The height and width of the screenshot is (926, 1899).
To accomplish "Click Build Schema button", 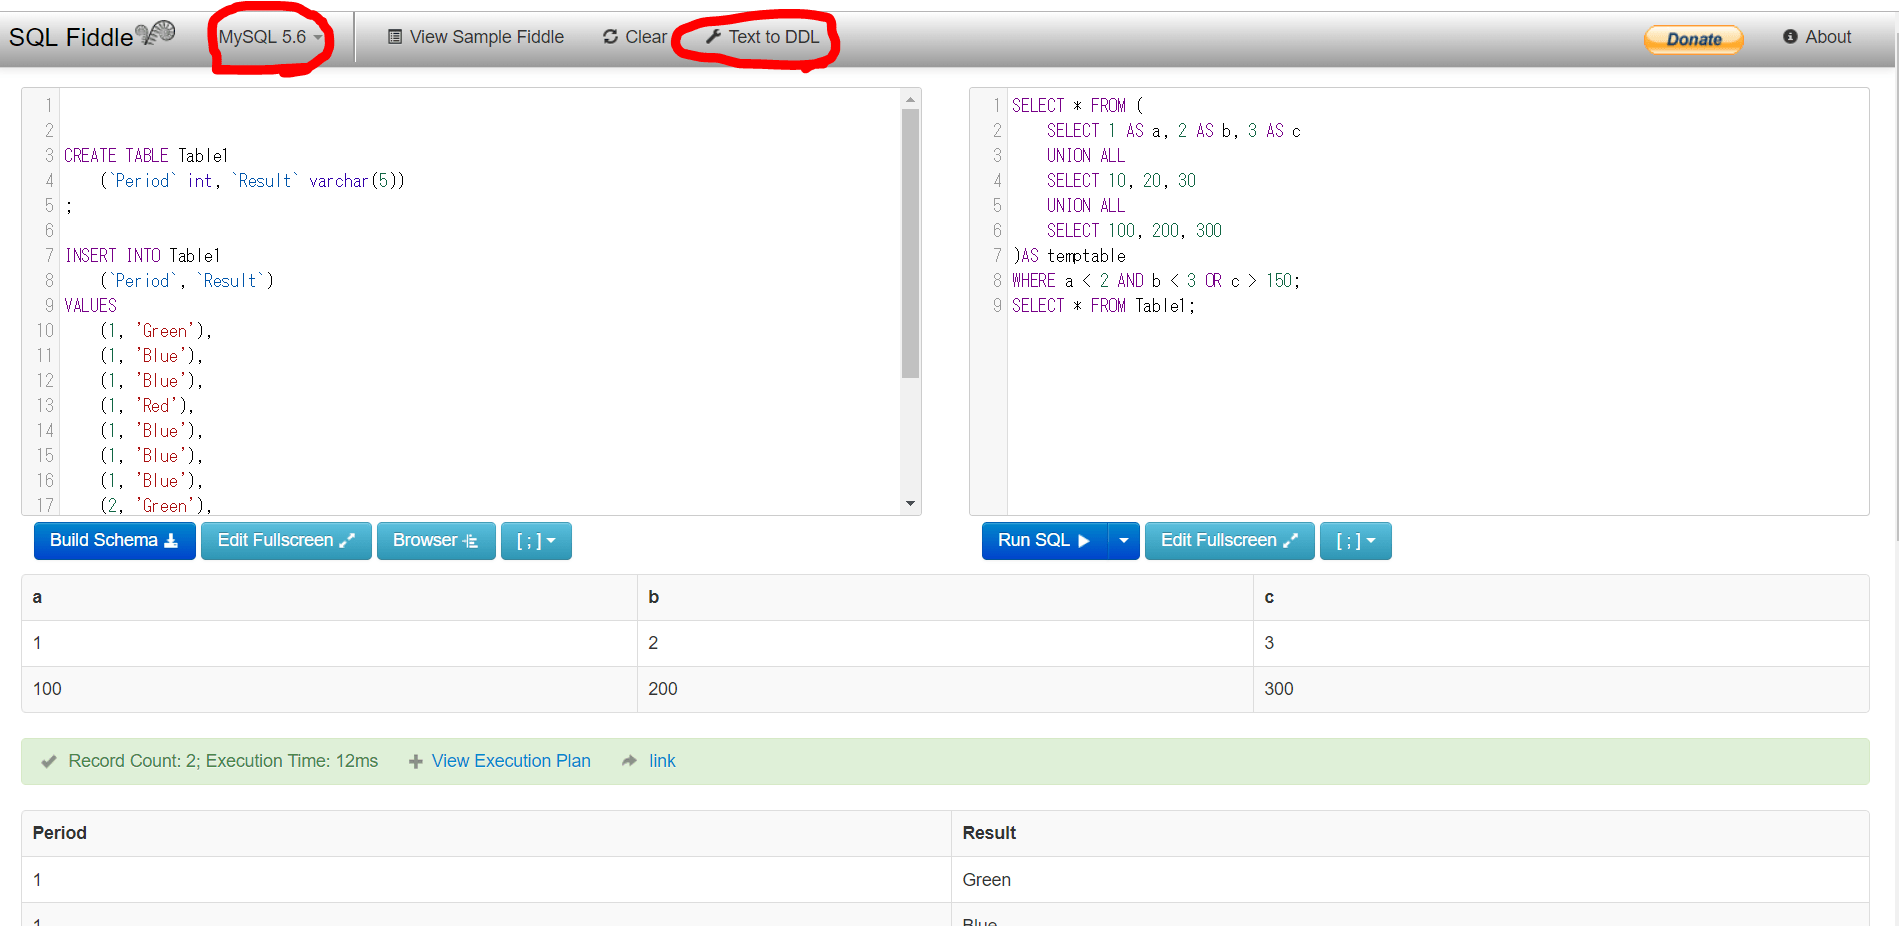I will tap(115, 541).
